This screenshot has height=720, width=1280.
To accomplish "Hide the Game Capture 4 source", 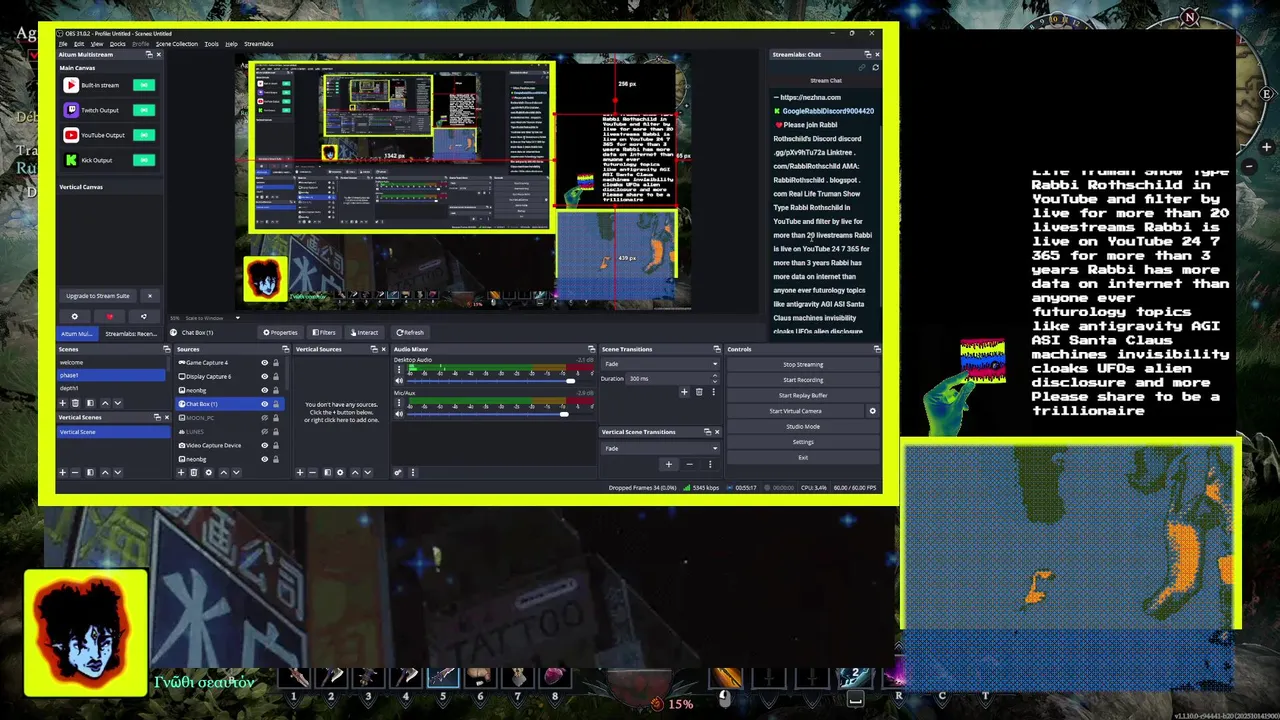I will pos(264,363).
